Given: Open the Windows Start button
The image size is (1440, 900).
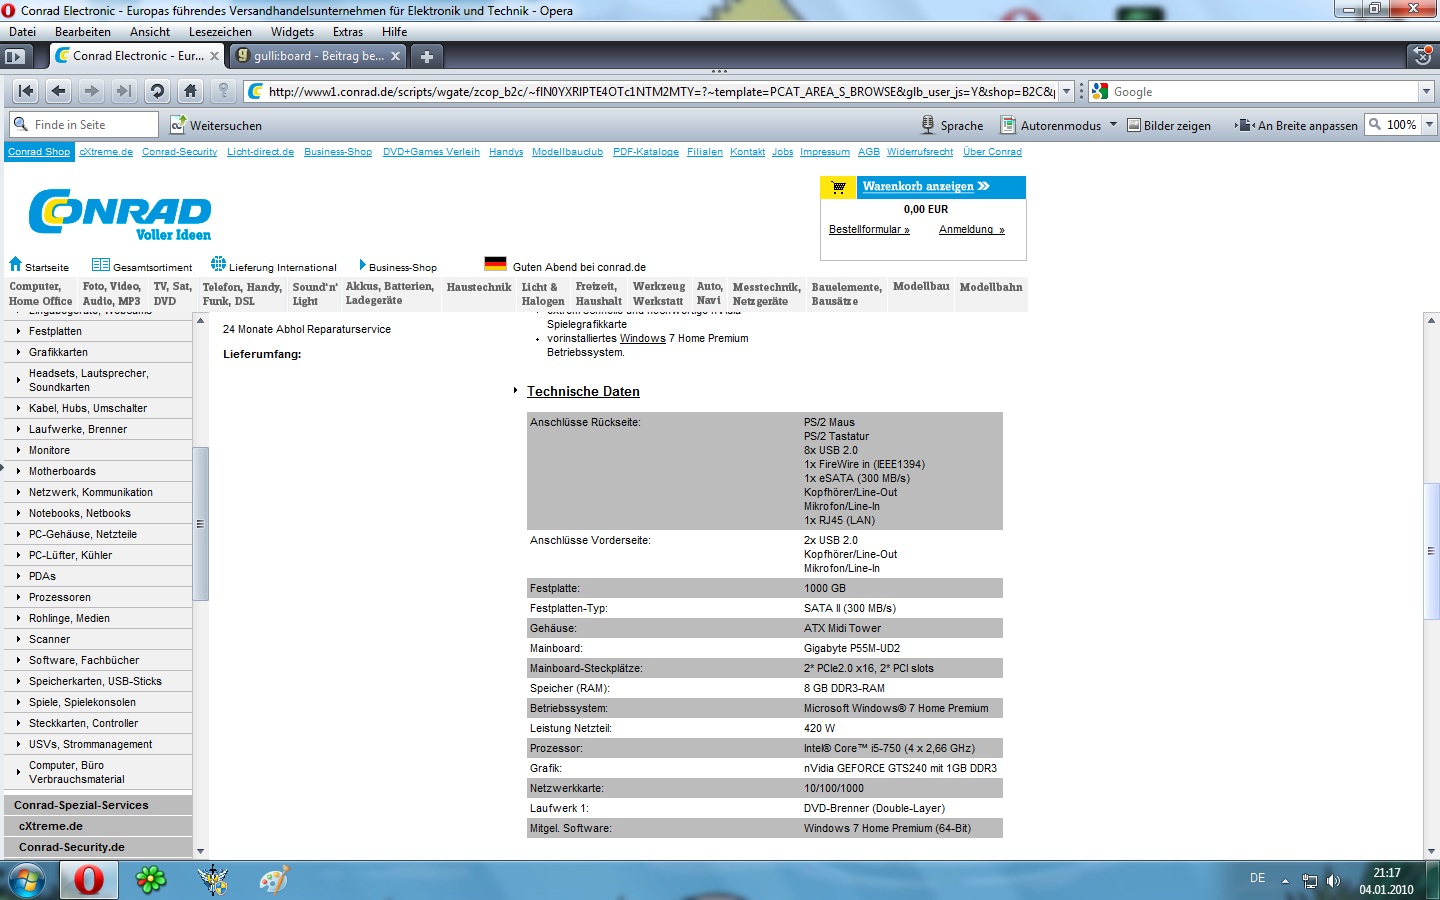Looking at the screenshot, I should (26, 880).
